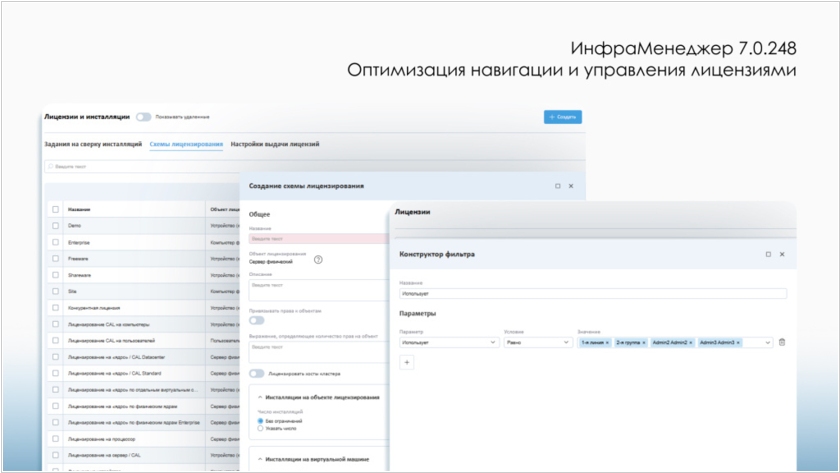The width and height of the screenshot is (840, 473).
Task: Remove the 'Admin2 Admin2' value tag
Action: pyautogui.click(x=691, y=342)
